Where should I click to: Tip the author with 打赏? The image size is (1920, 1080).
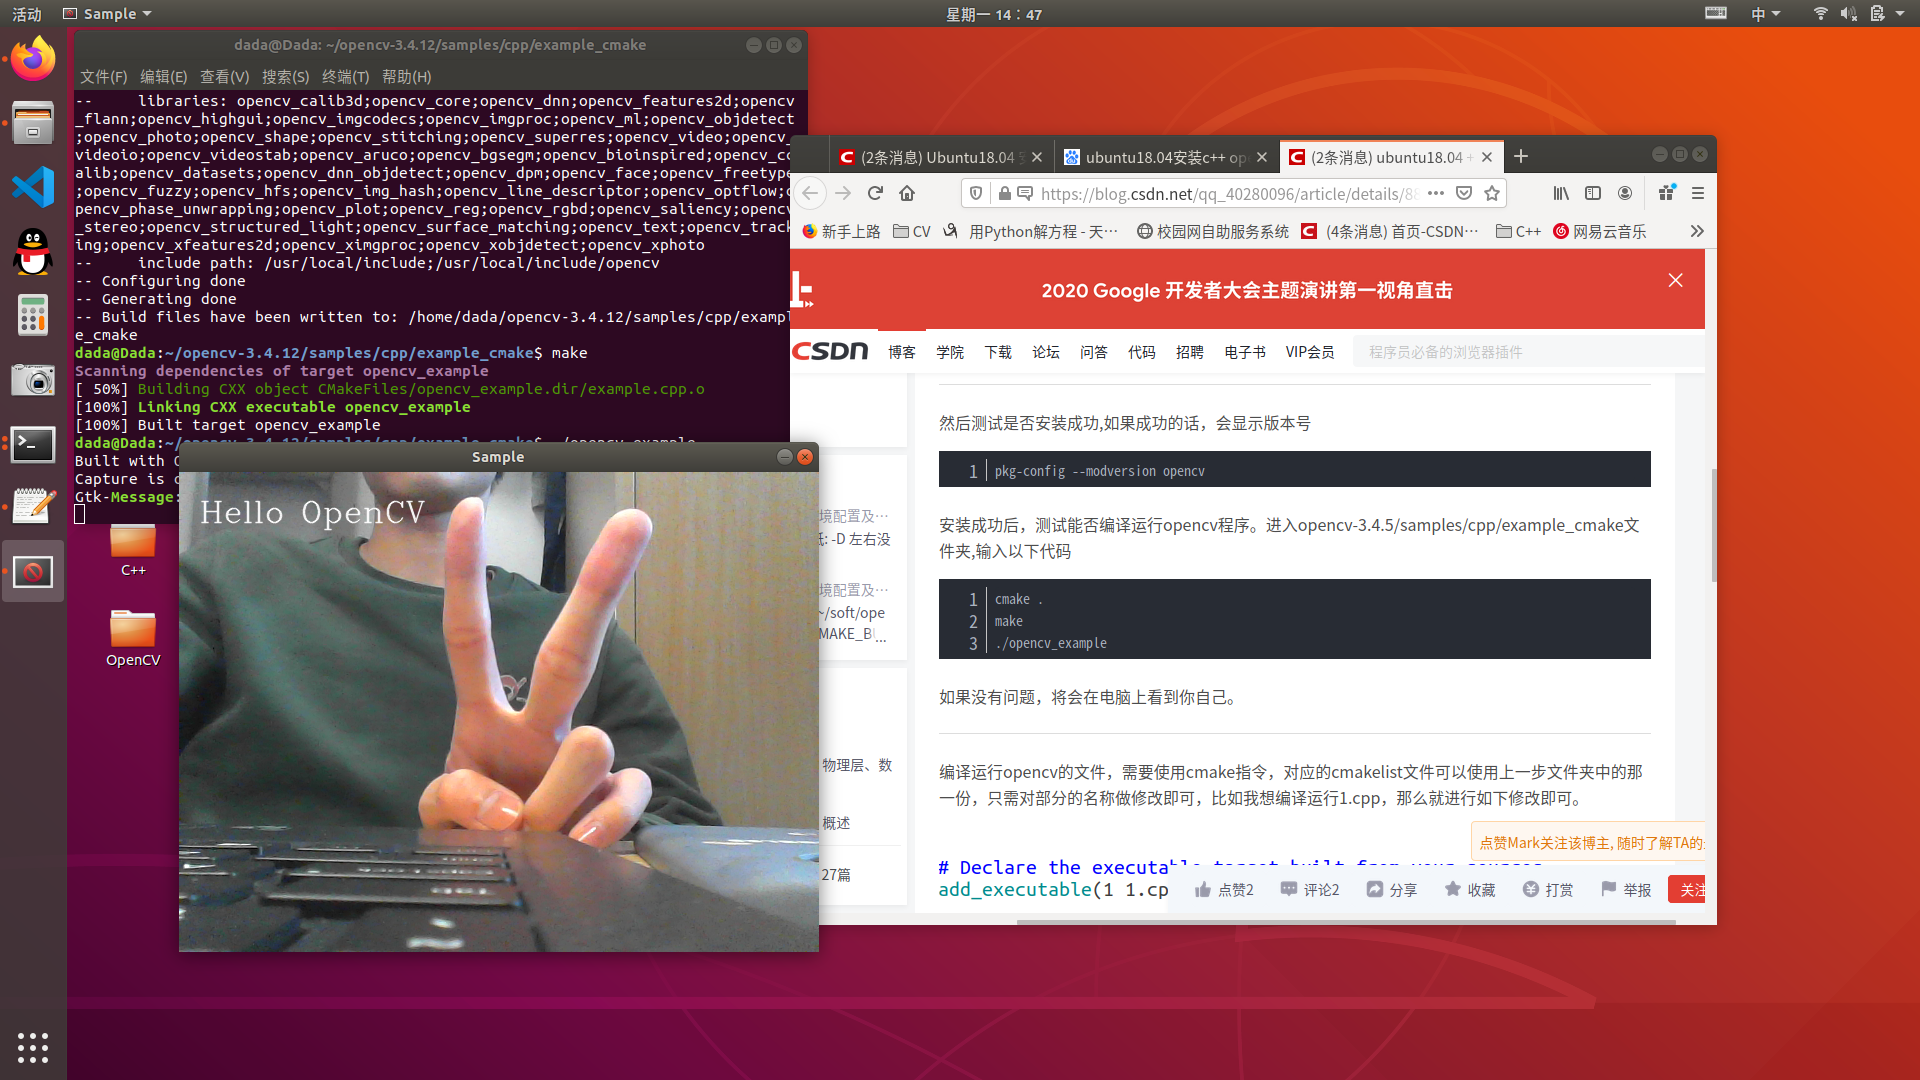click(1548, 889)
